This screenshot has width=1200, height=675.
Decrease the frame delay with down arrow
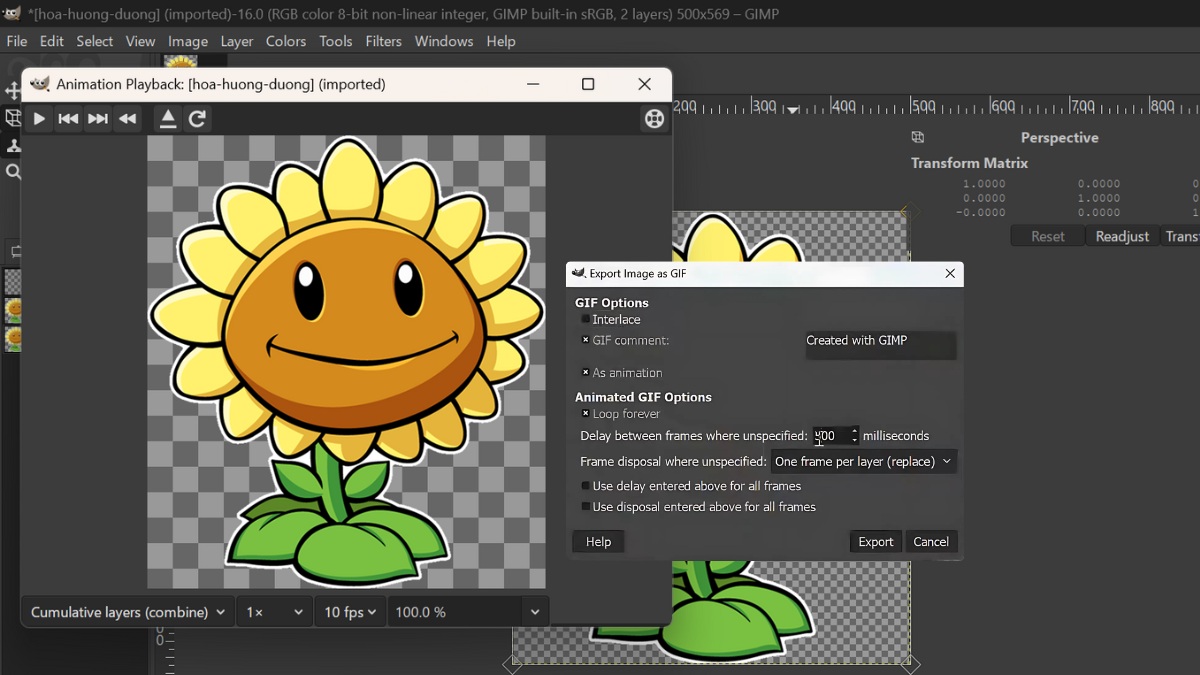pyautogui.click(x=854, y=441)
